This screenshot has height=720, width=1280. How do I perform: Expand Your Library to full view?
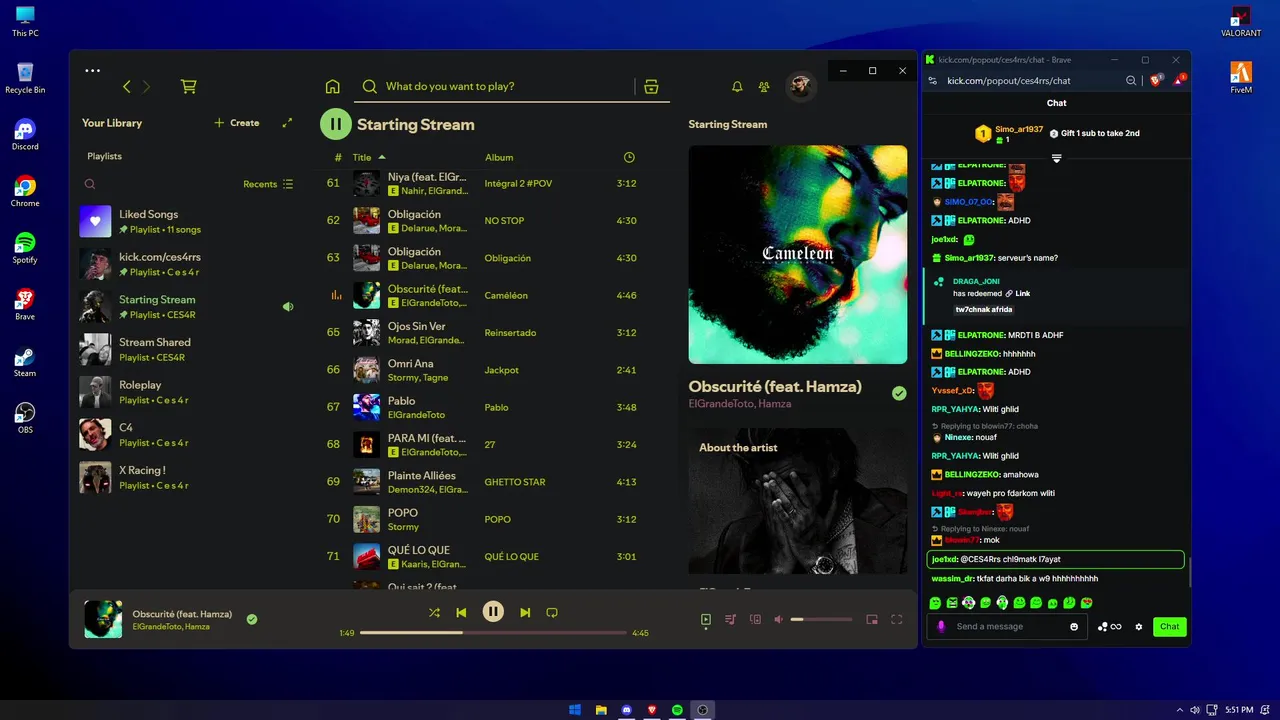pos(287,123)
